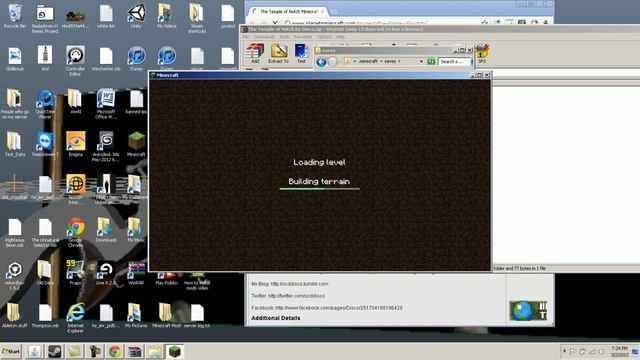Image resolution: width=640 pixels, height=360 pixels.
Task: Launch the Fraps desktop shortcut
Action: point(76,272)
